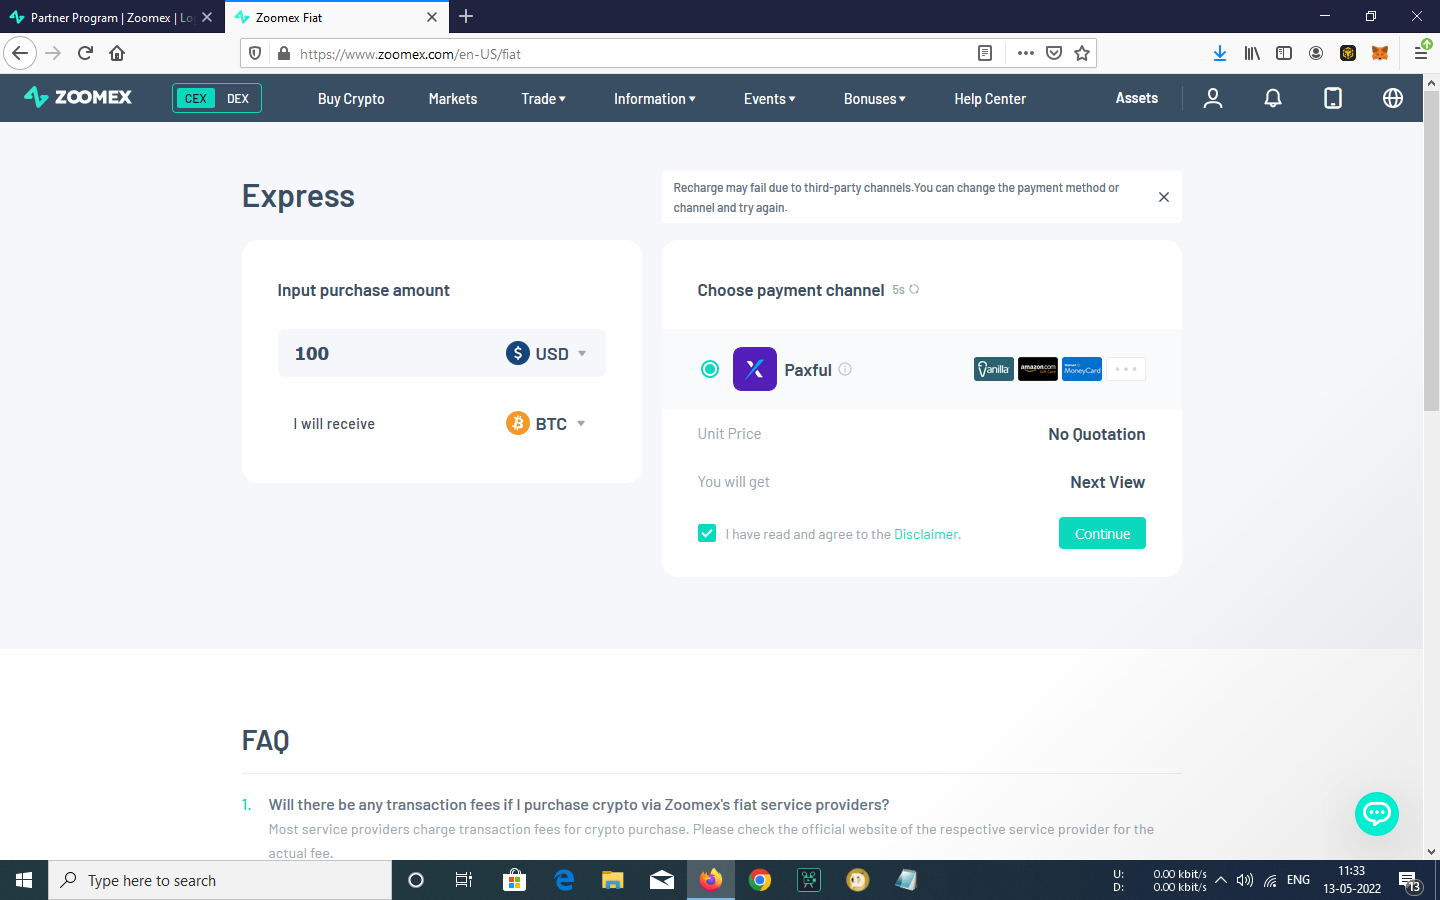This screenshot has width=1440, height=900.
Task: Open page actions ellipsis menu
Action: [1026, 53]
